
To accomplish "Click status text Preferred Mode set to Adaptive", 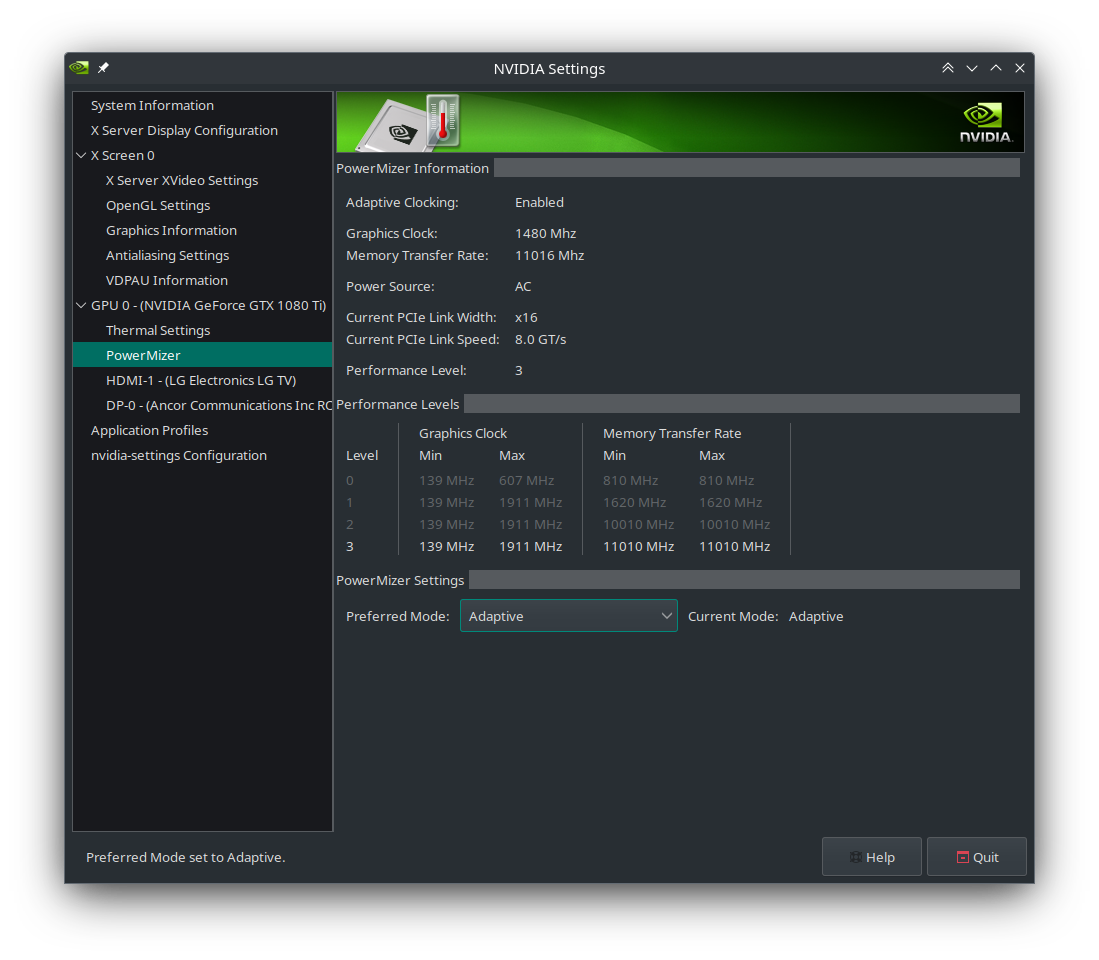I will pos(186,858).
